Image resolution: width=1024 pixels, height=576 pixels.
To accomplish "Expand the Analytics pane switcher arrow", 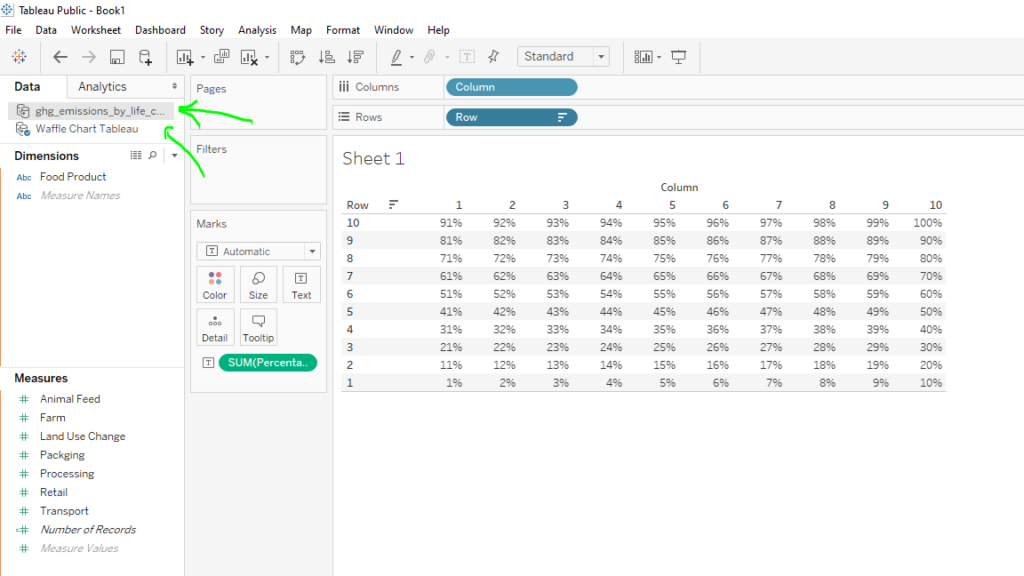I will pyautogui.click(x=174, y=86).
